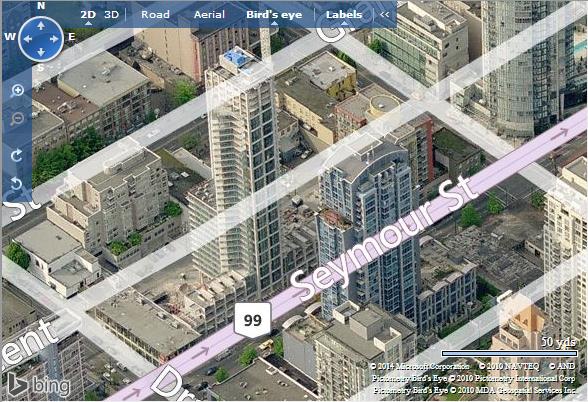
Task: Pan the map west with the left arrow
Action: point(28,39)
